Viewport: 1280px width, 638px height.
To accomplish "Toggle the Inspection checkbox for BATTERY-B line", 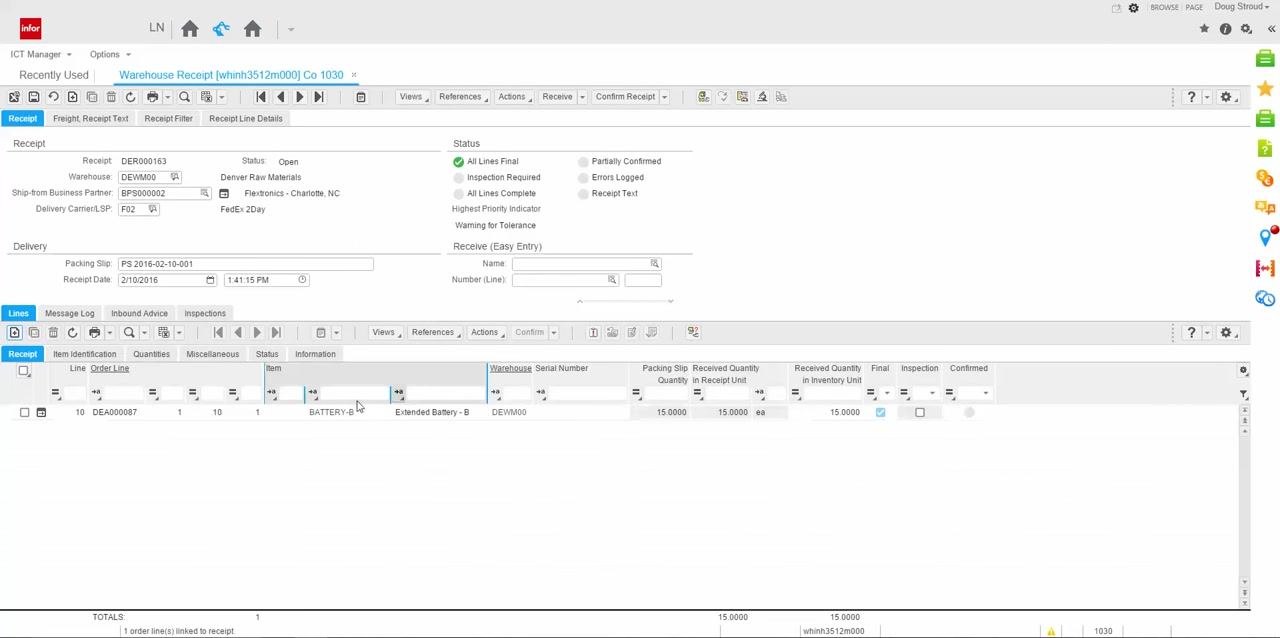I will coord(920,412).
